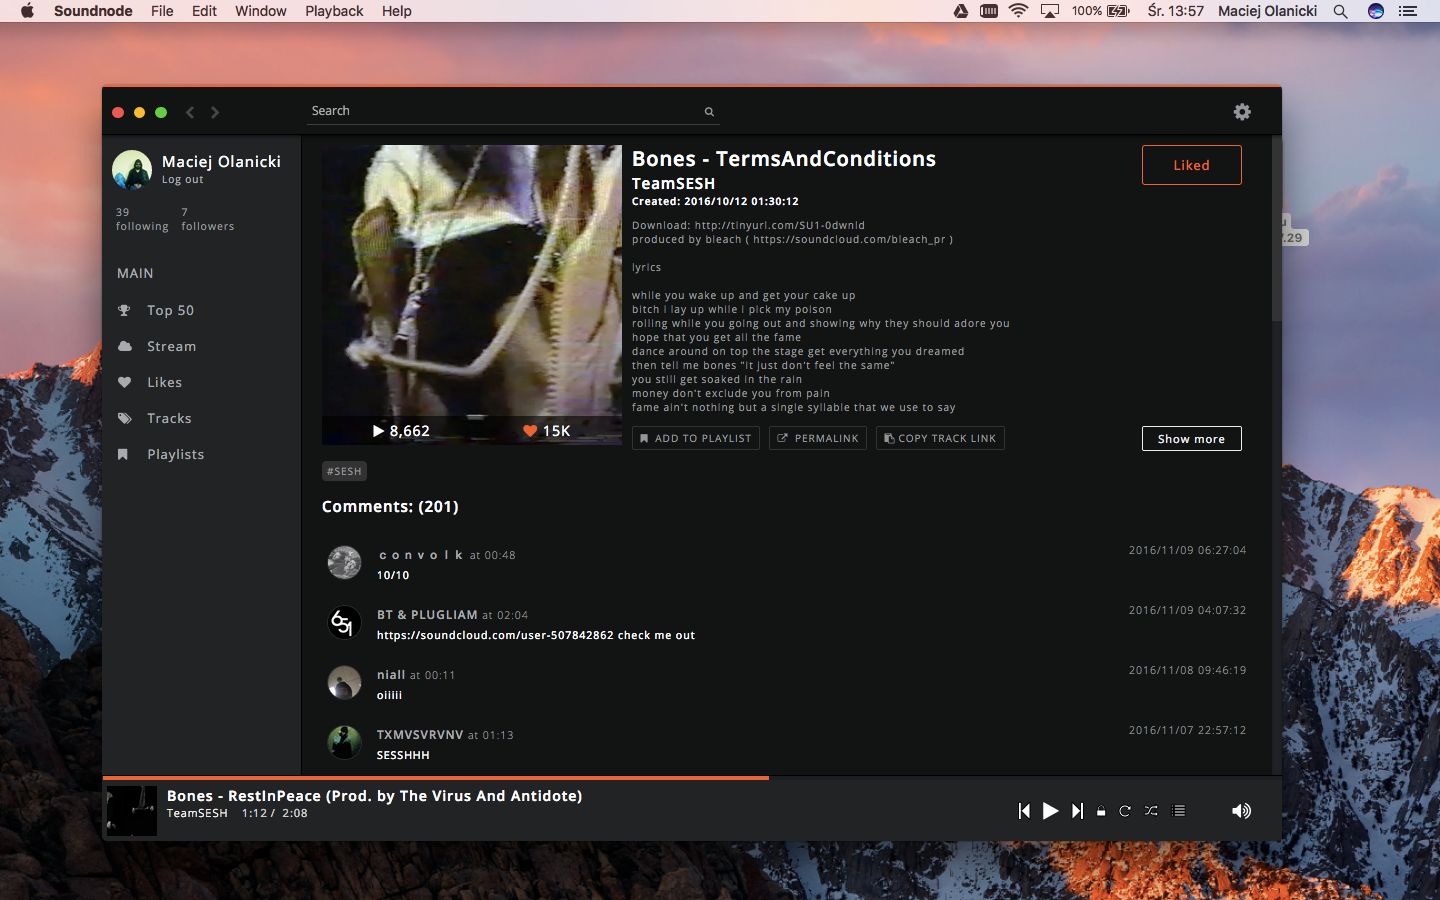Click BT & PLUGLIAM's avatar
Image resolution: width=1440 pixels, height=900 pixels.
pyautogui.click(x=344, y=622)
